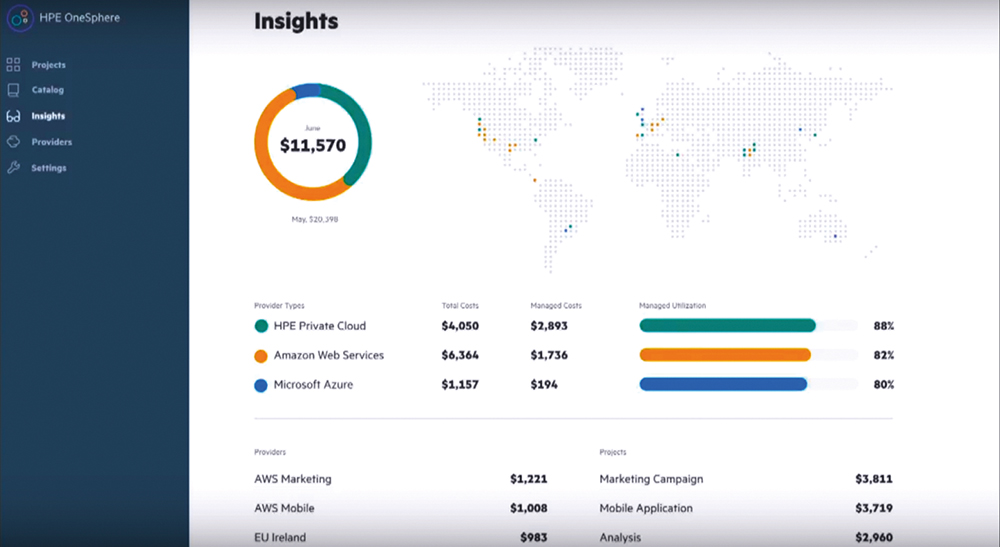
Task: Click the Managed Costs column header
Action: [x=556, y=306]
